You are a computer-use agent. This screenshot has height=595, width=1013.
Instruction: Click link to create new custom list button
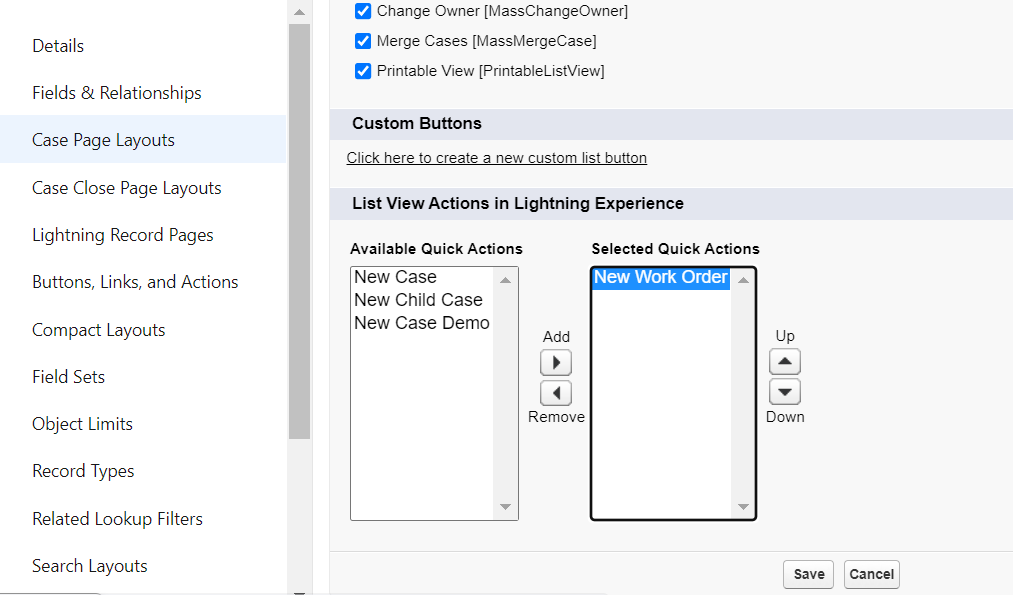point(496,158)
